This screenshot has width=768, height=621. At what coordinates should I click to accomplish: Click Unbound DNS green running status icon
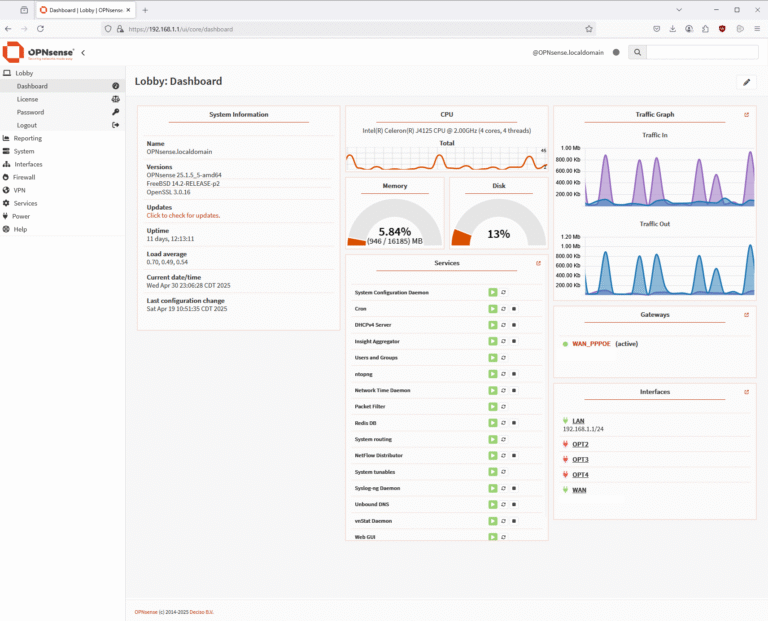493,504
